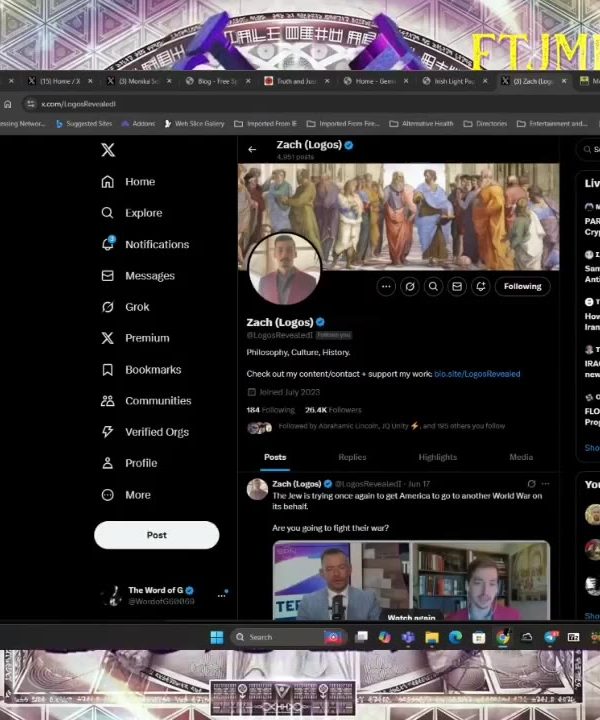
Task: Open Microsoft Edge from the taskbar
Action: (x=455, y=637)
